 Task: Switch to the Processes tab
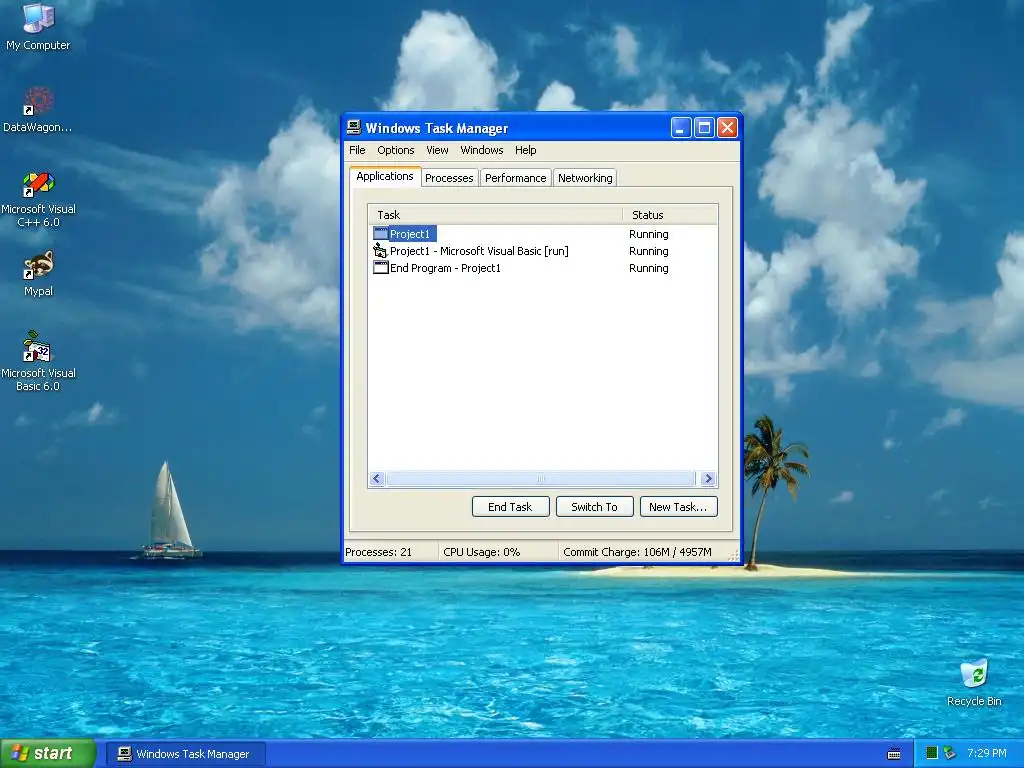449,178
